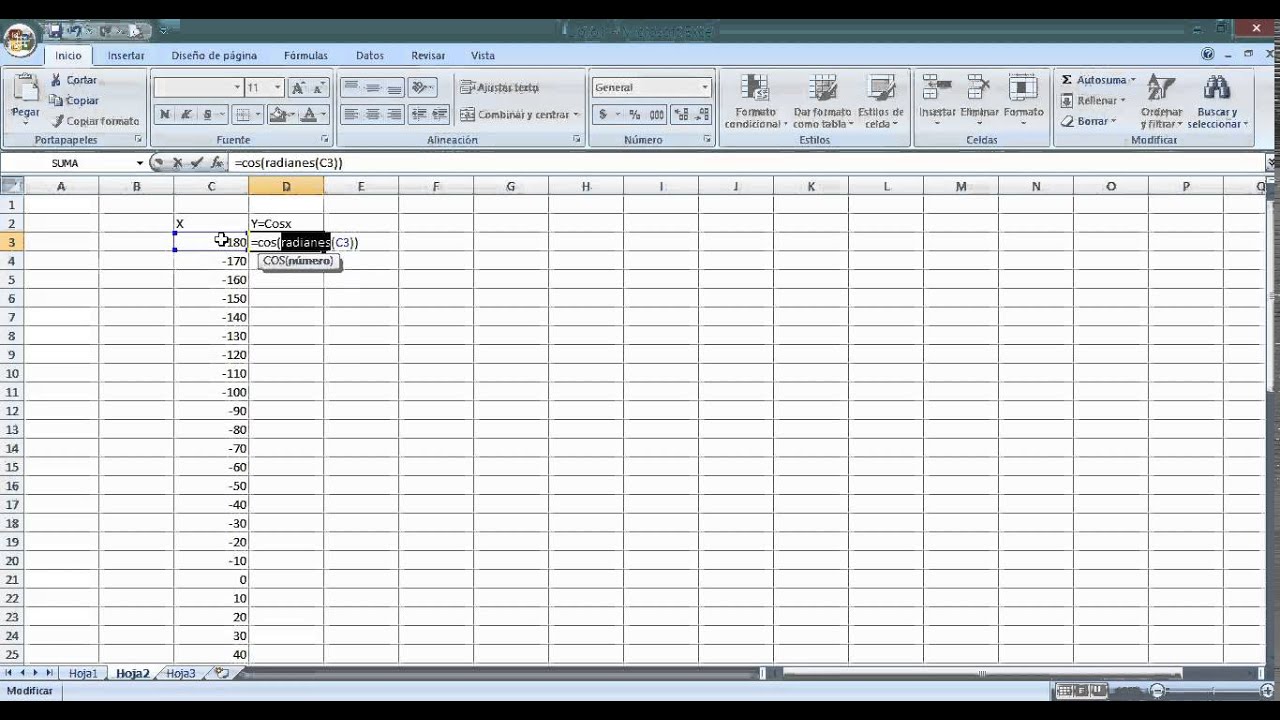This screenshot has width=1280, height=720.
Task: Switch to Hoja1 sheet tab
Action: click(83, 674)
